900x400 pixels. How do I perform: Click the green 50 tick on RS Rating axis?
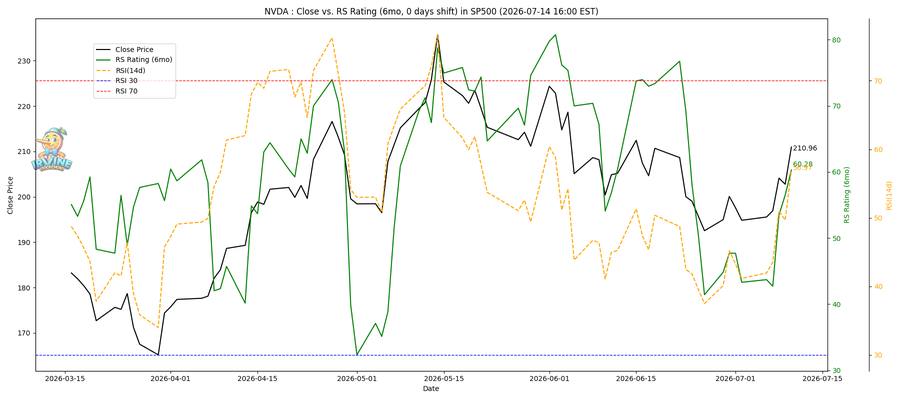click(836, 239)
